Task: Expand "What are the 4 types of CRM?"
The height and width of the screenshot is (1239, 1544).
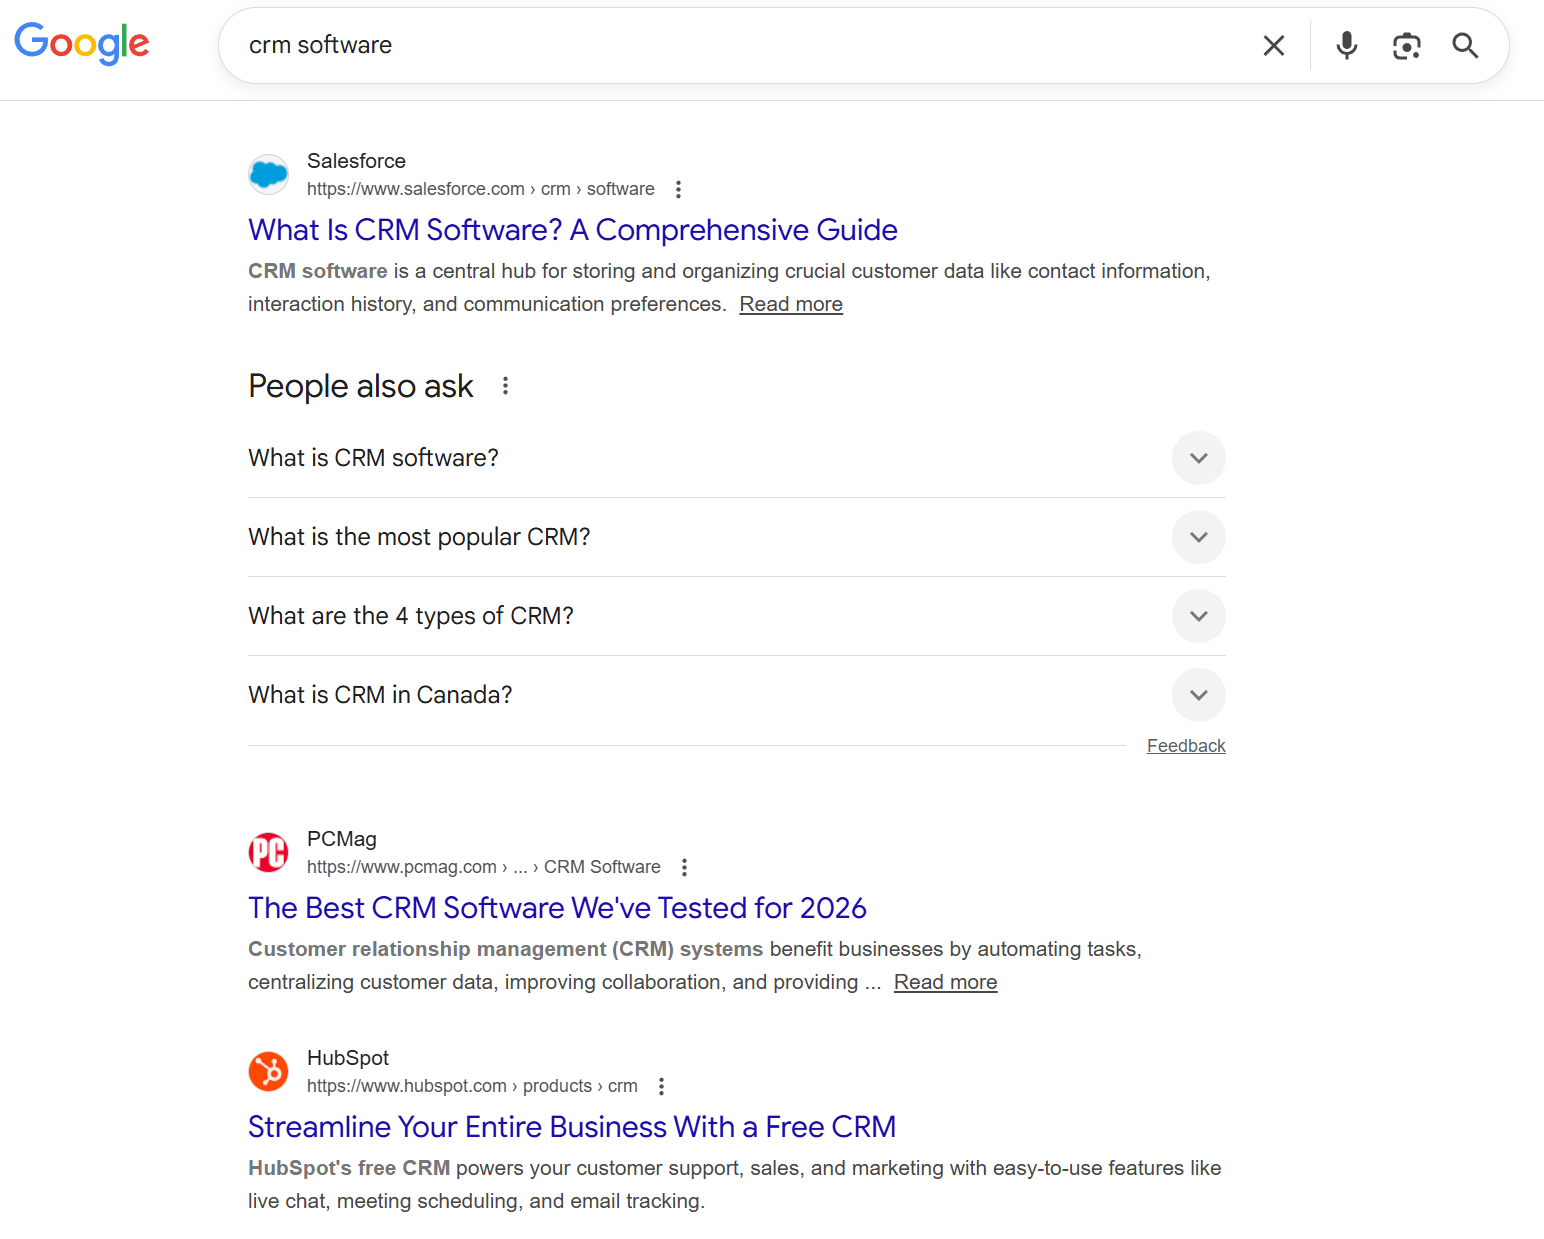Action: [1198, 616]
